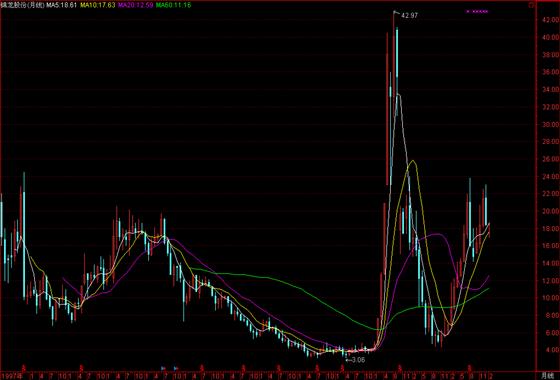This screenshot has height=380, width=560.
Task: Click the stock name title at top left
Action: click(x=22, y=5)
